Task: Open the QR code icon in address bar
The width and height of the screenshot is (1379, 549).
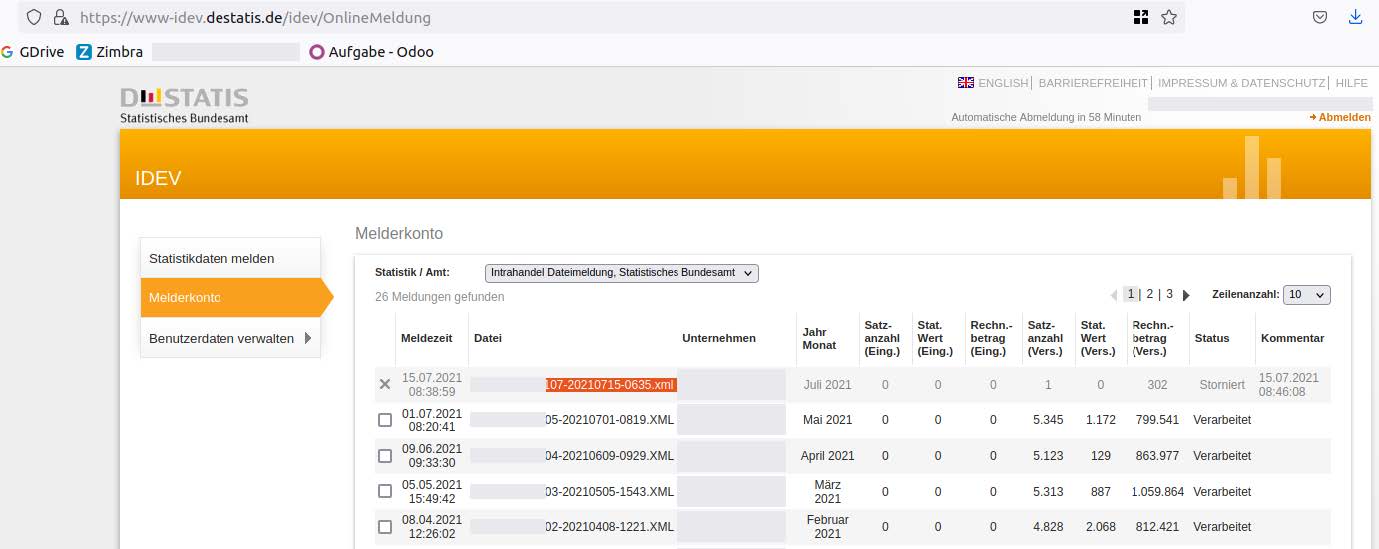Action: point(1141,17)
